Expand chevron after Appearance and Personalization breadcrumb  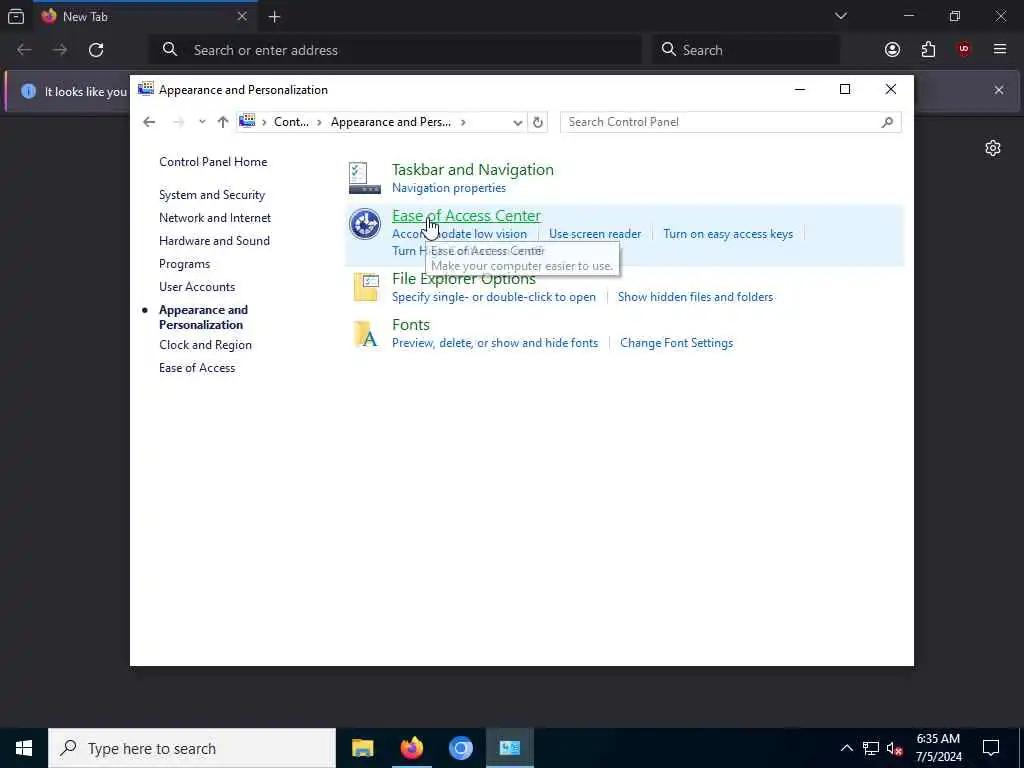[463, 122]
